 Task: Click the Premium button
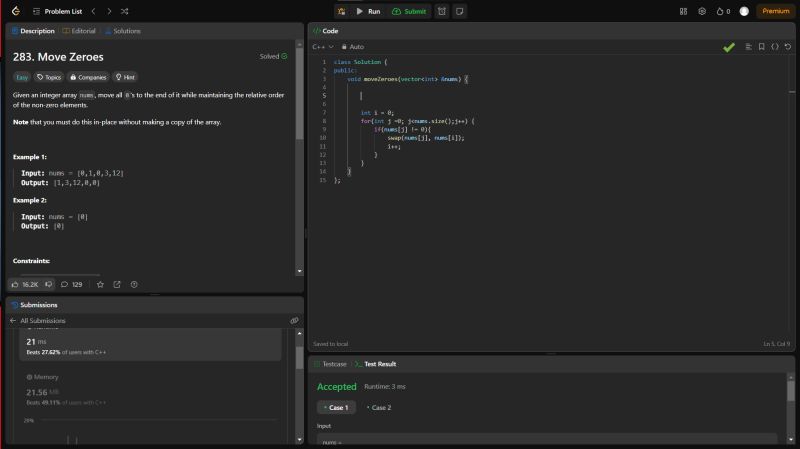(x=776, y=11)
